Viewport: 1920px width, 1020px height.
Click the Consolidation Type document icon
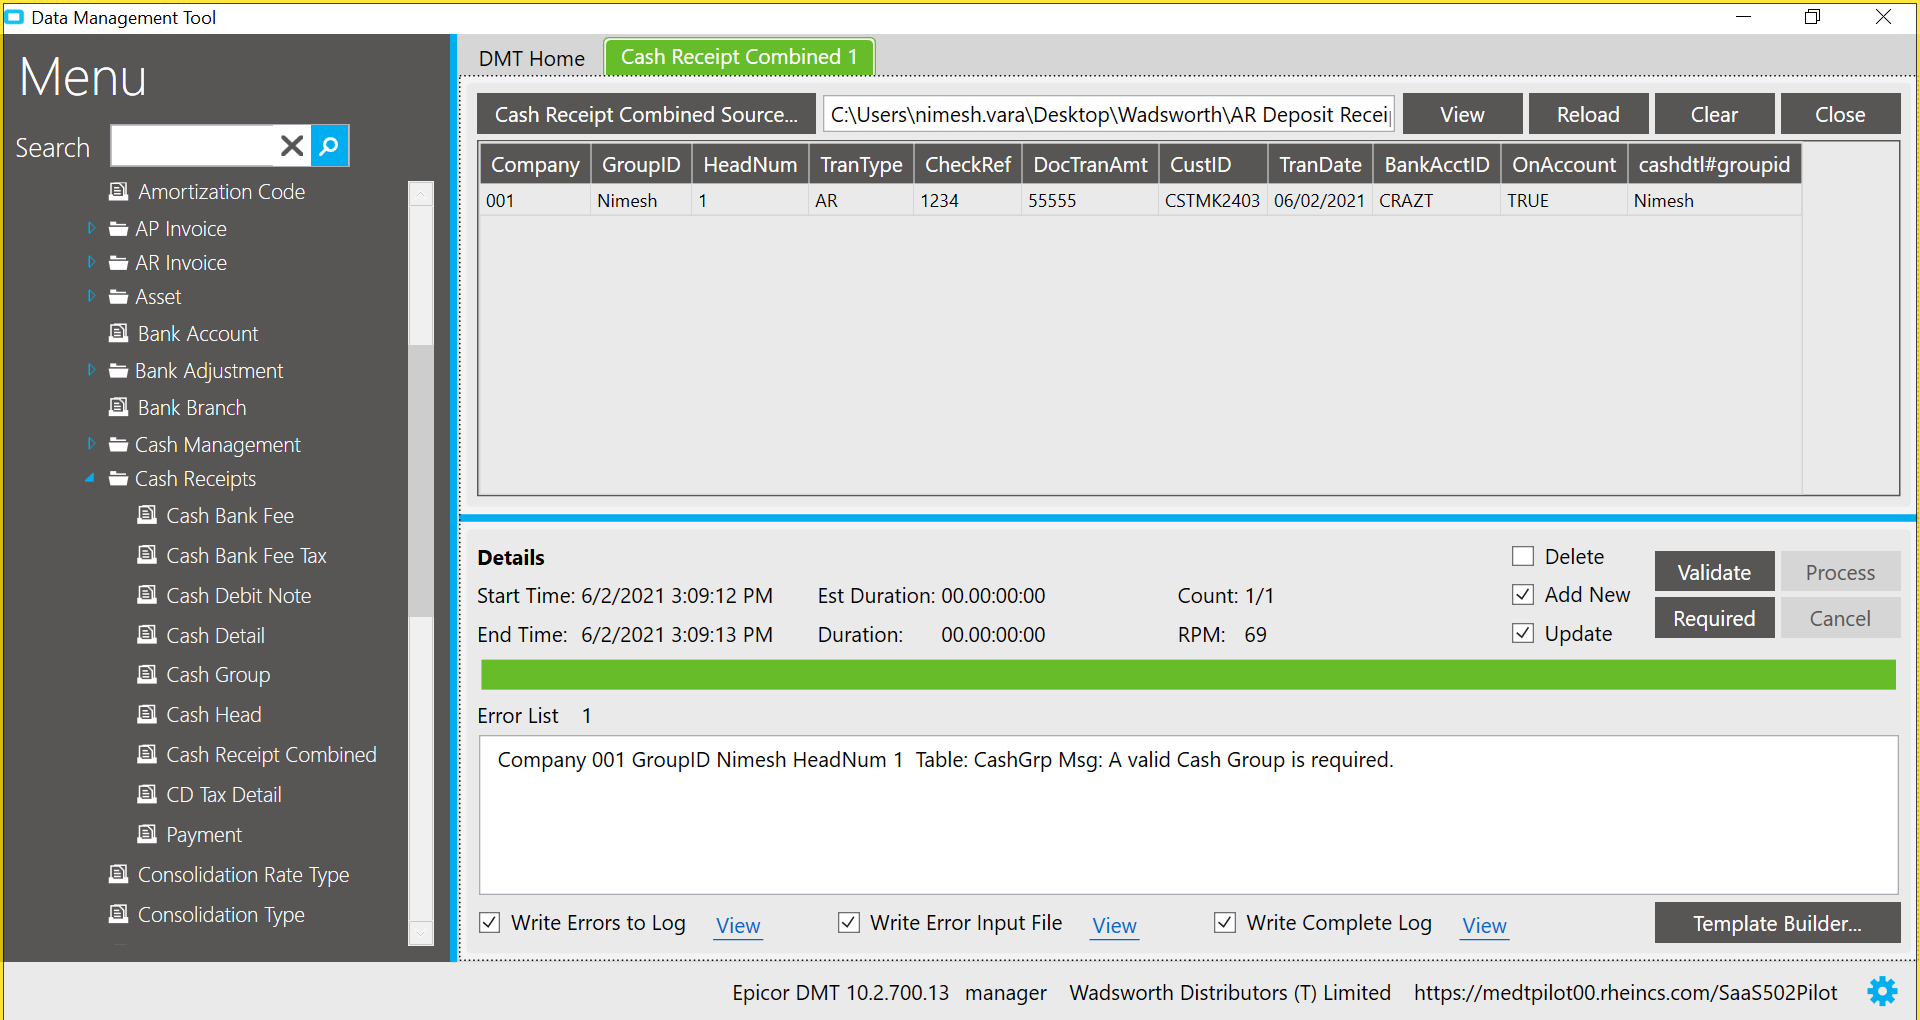coord(119,914)
